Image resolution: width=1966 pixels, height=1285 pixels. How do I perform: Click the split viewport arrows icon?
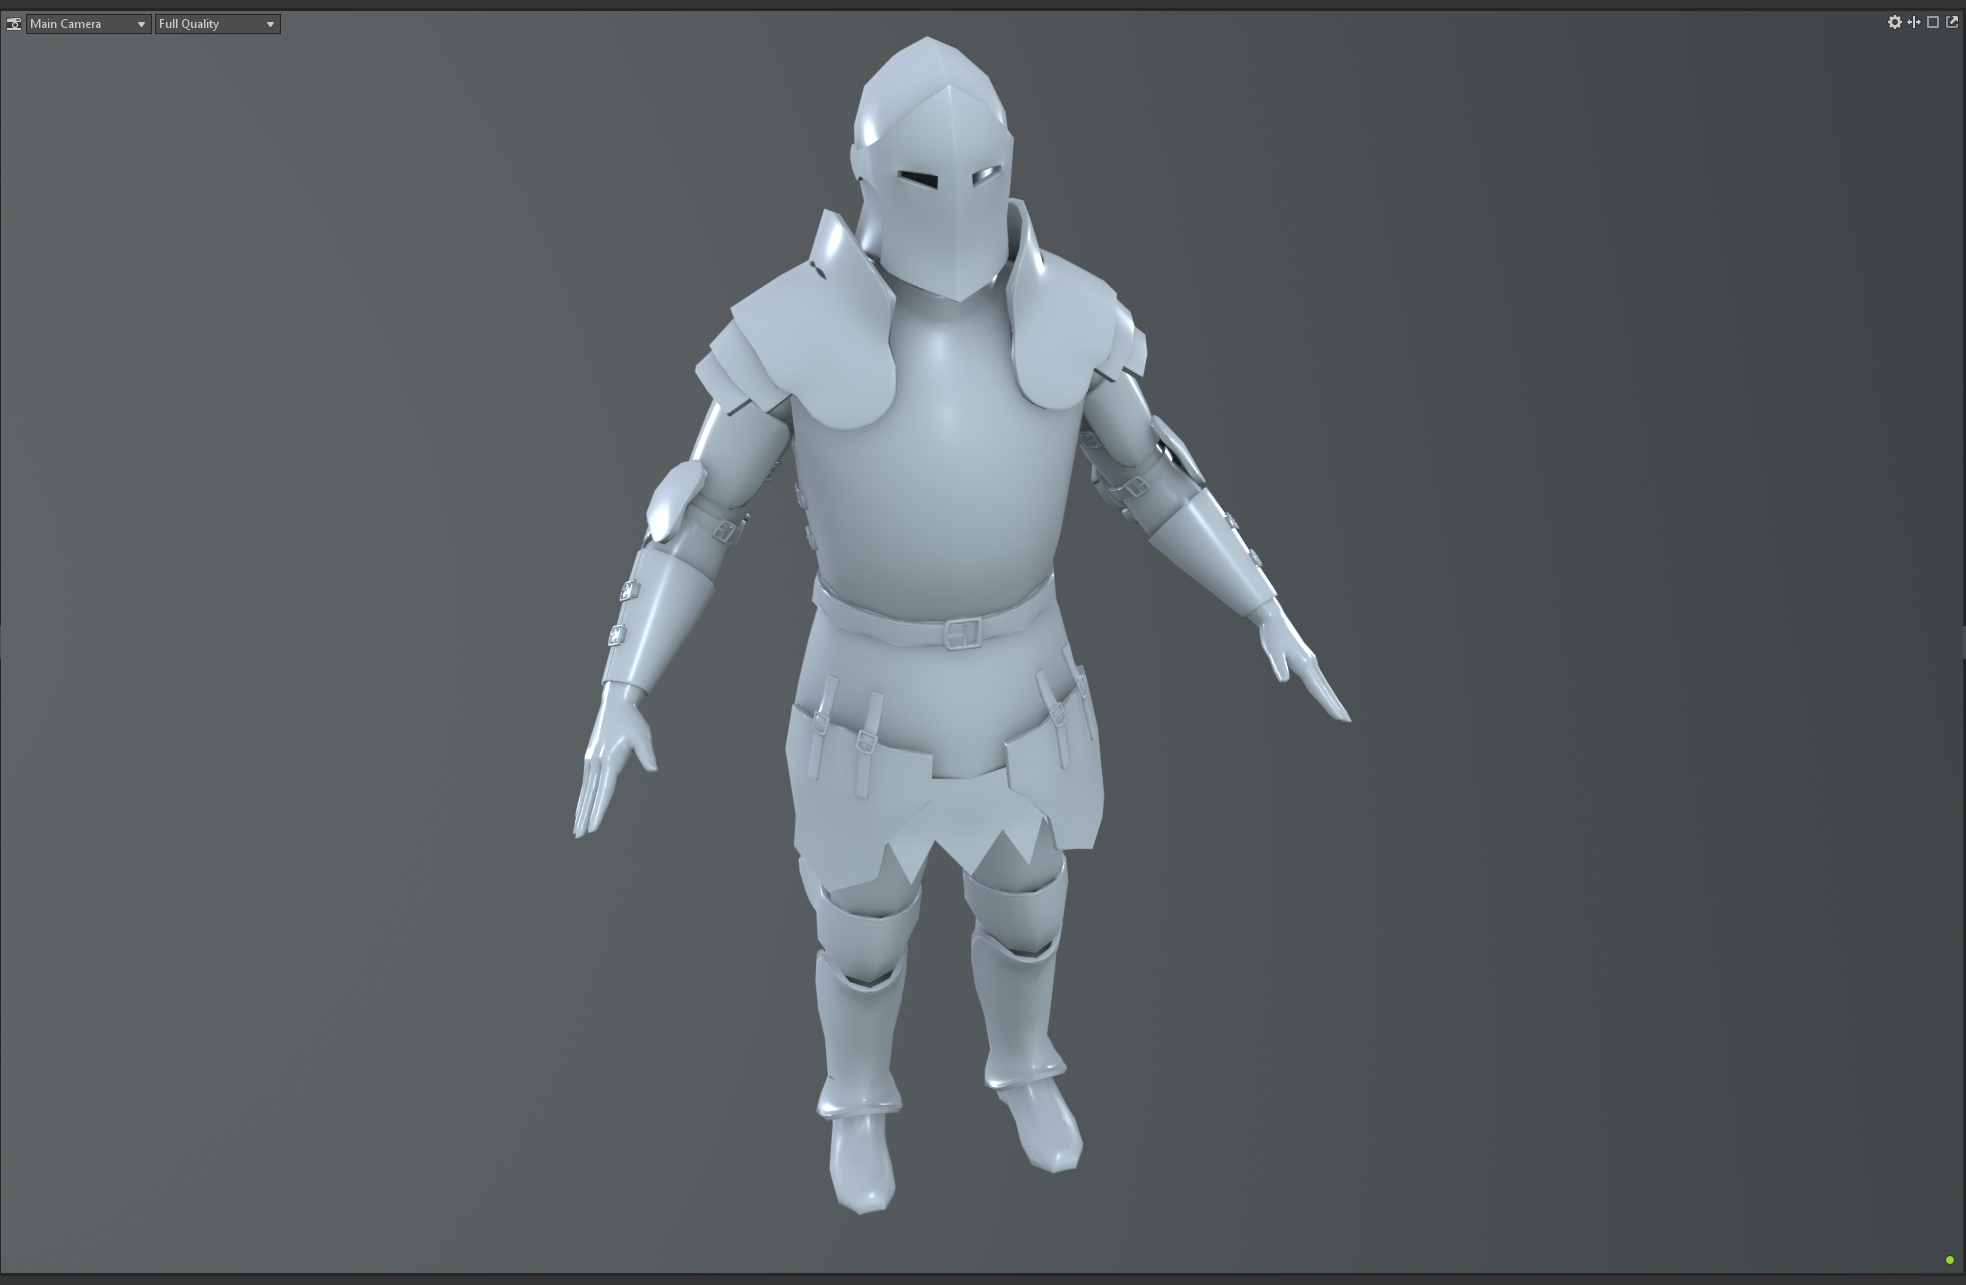pos(1913,22)
